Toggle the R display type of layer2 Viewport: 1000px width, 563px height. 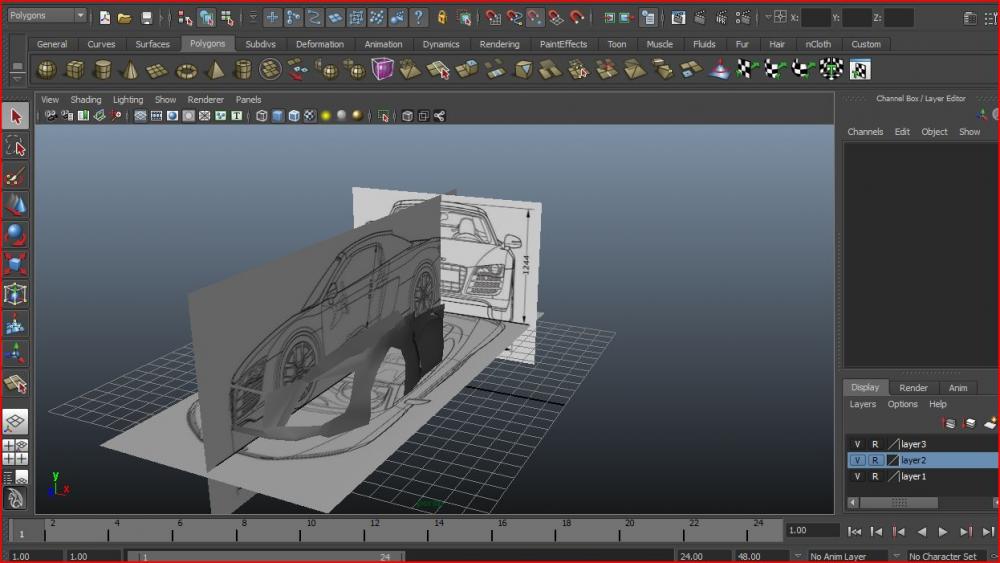(875, 461)
